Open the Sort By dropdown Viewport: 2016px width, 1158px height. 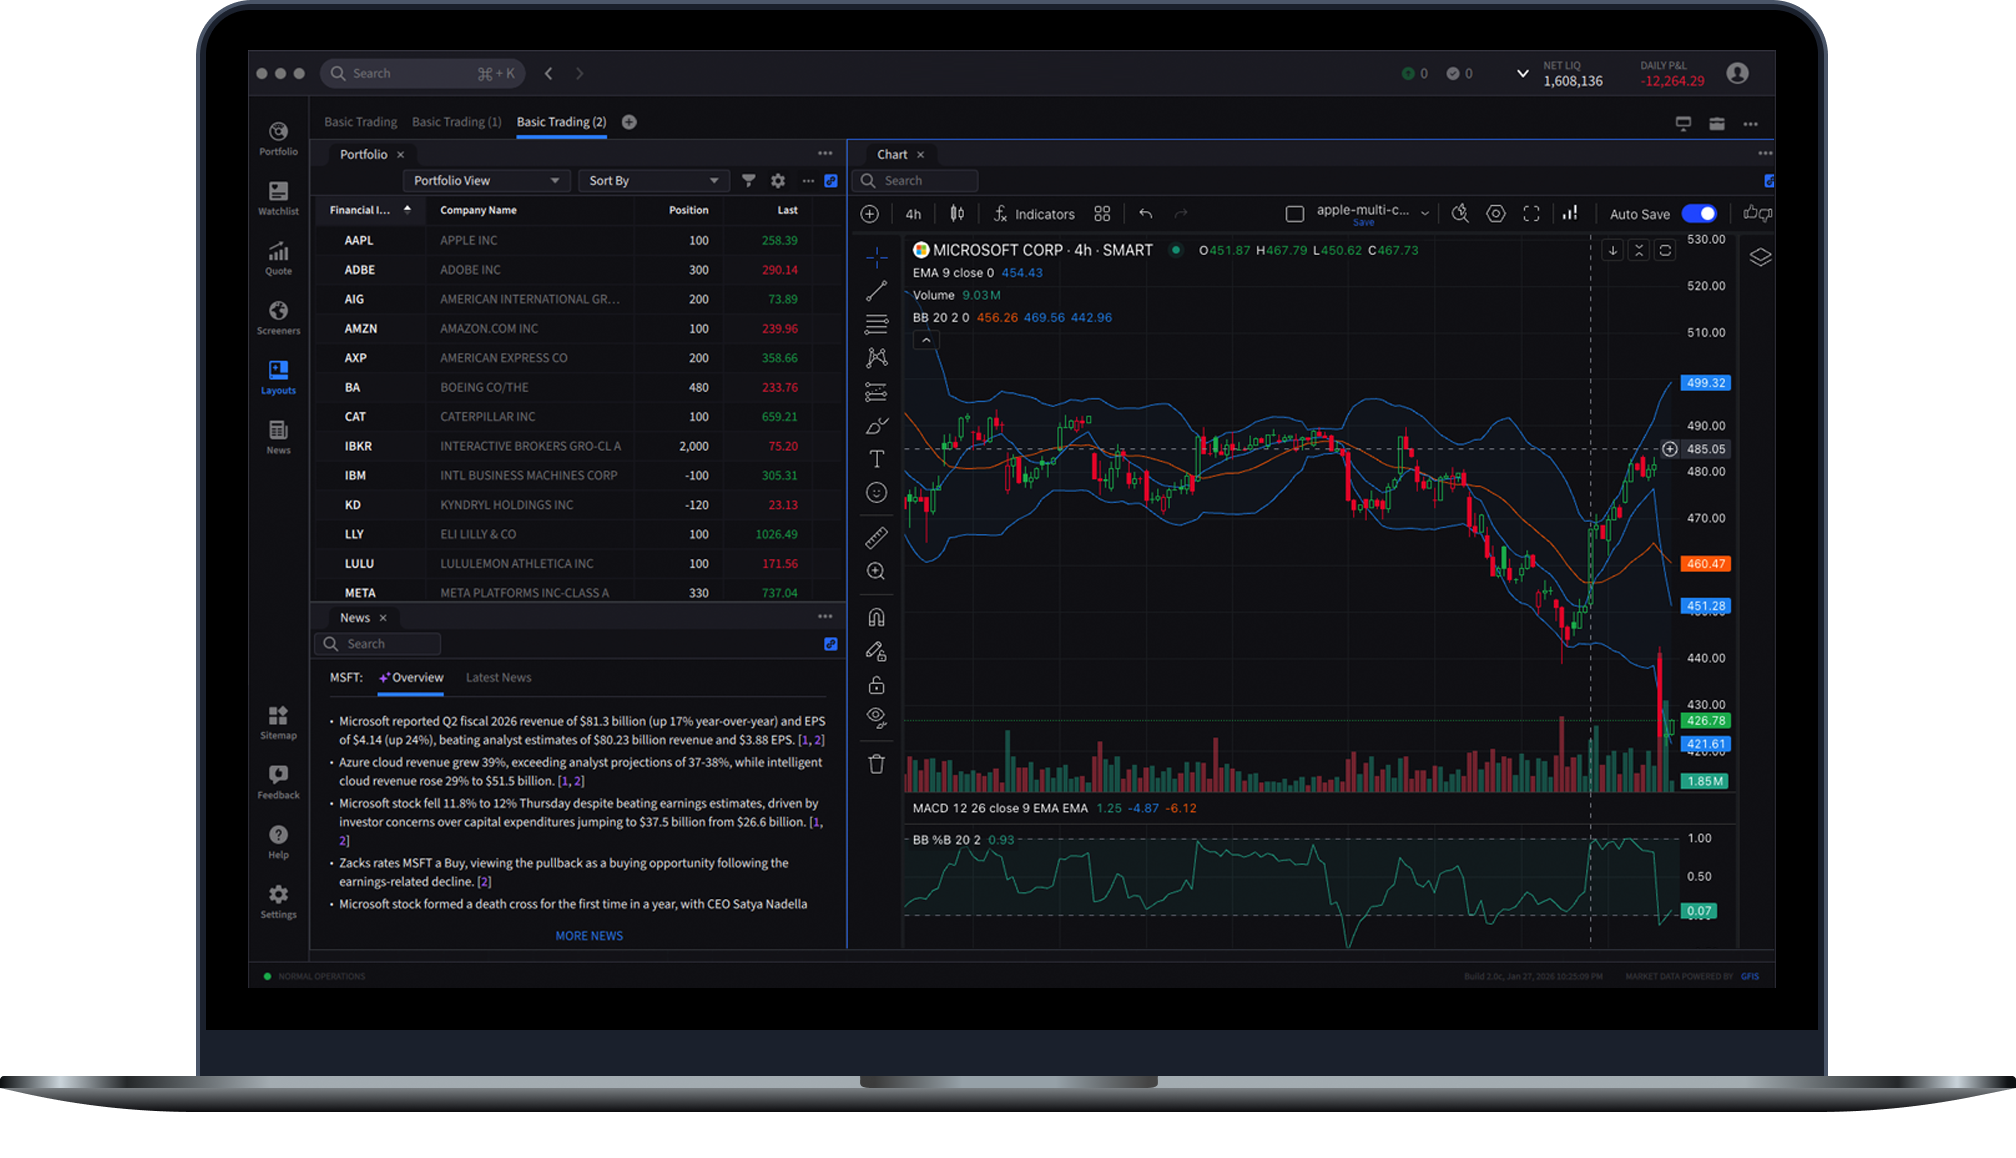point(654,181)
